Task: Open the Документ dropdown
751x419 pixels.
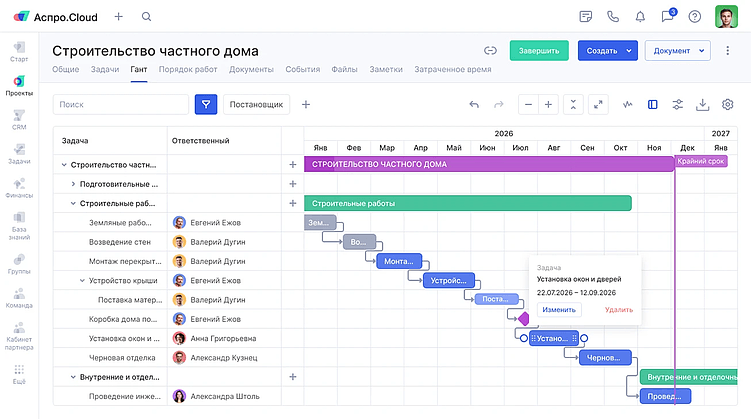Action: tap(677, 50)
